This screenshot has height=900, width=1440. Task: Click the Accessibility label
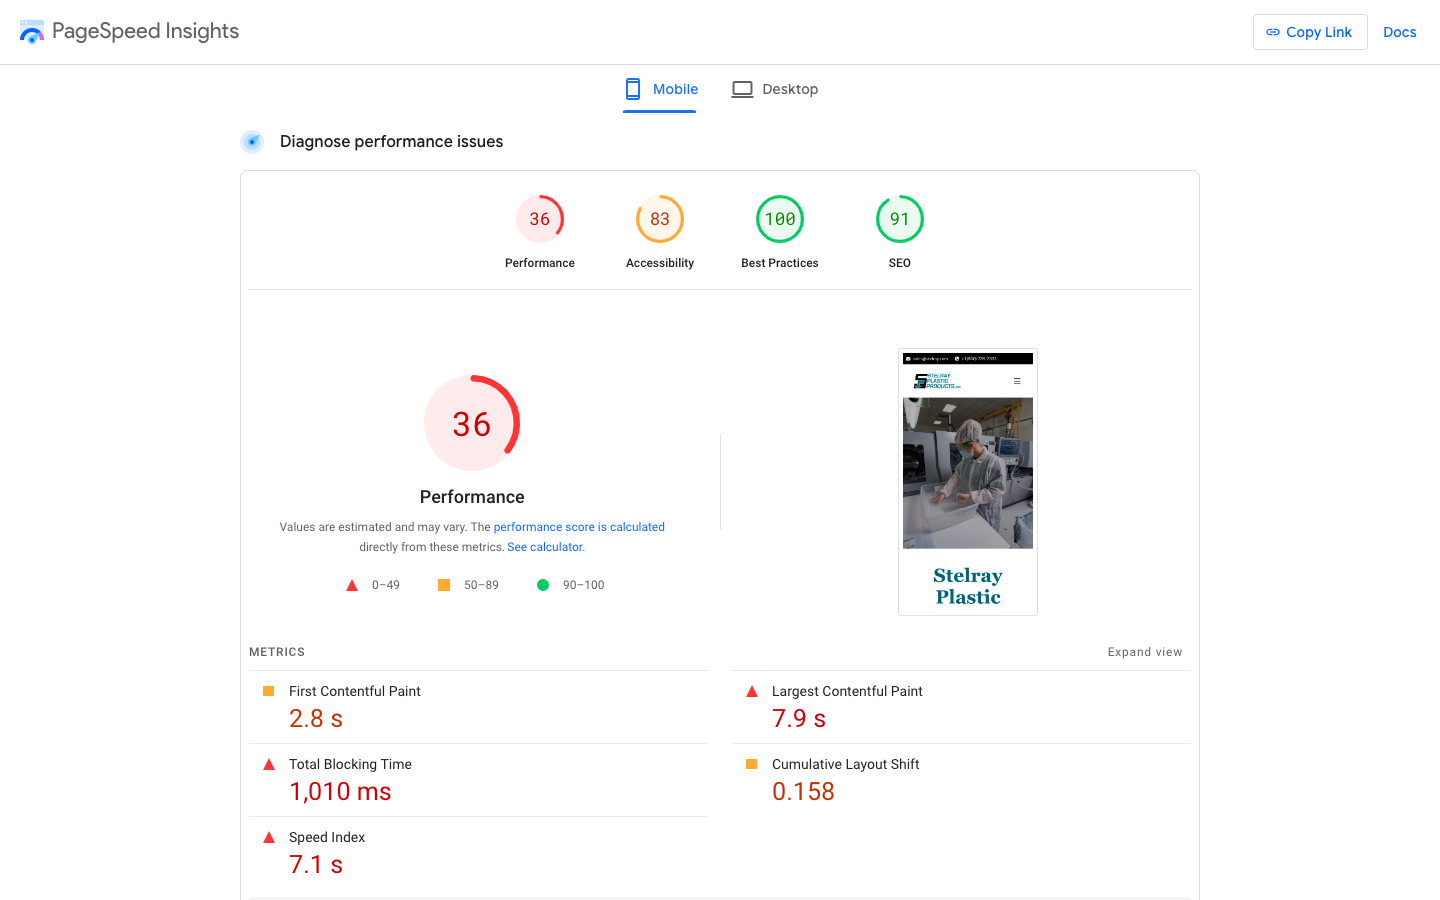tap(660, 263)
